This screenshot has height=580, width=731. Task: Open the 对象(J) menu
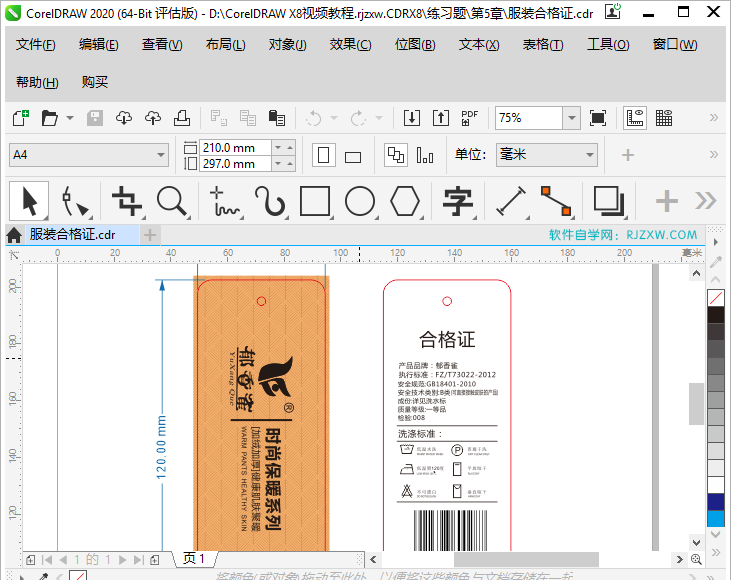(287, 45)
